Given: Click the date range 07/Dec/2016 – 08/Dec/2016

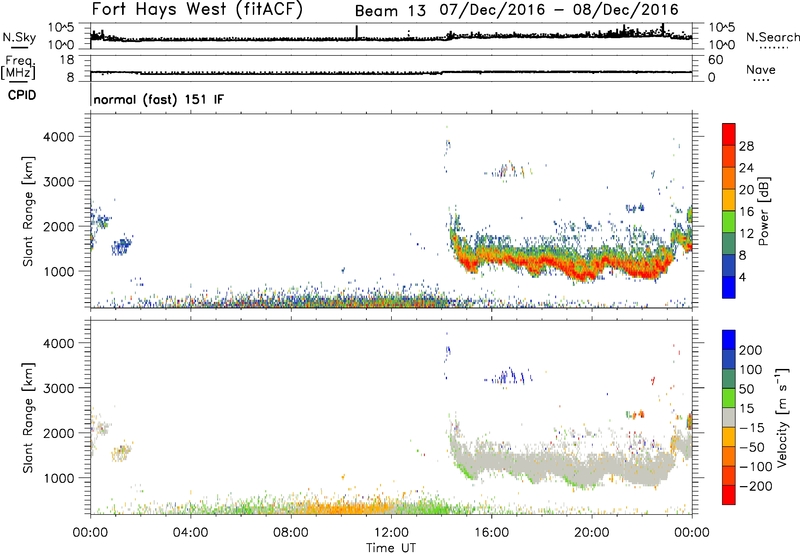Looking at the screenshot, I should click(x=560, y=10).
